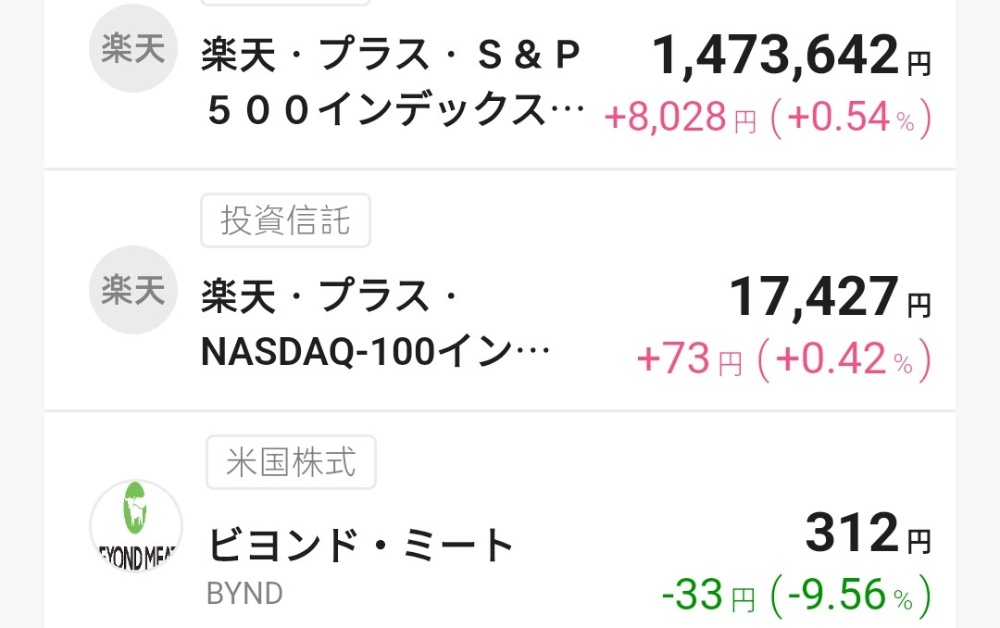
Task: Tap the Beyond Meat logo icon
Action: (136, 526)
